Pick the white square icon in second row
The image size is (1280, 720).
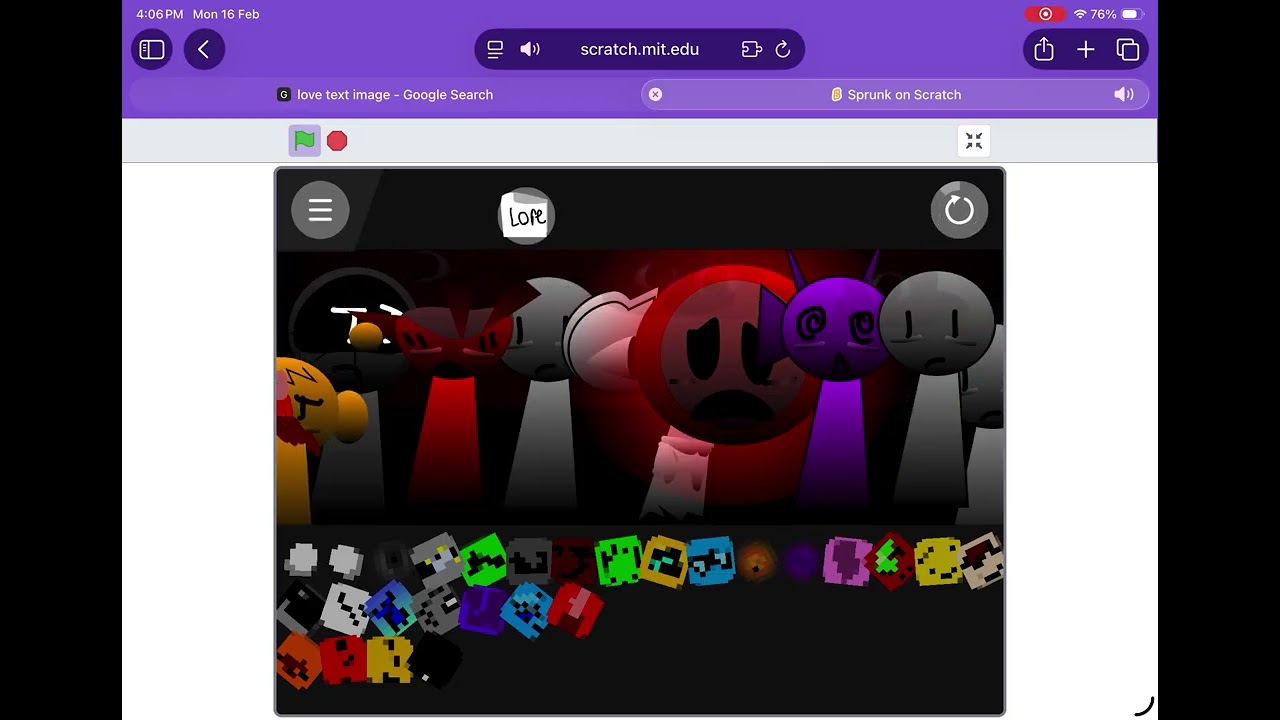click(x=346, y=607)
